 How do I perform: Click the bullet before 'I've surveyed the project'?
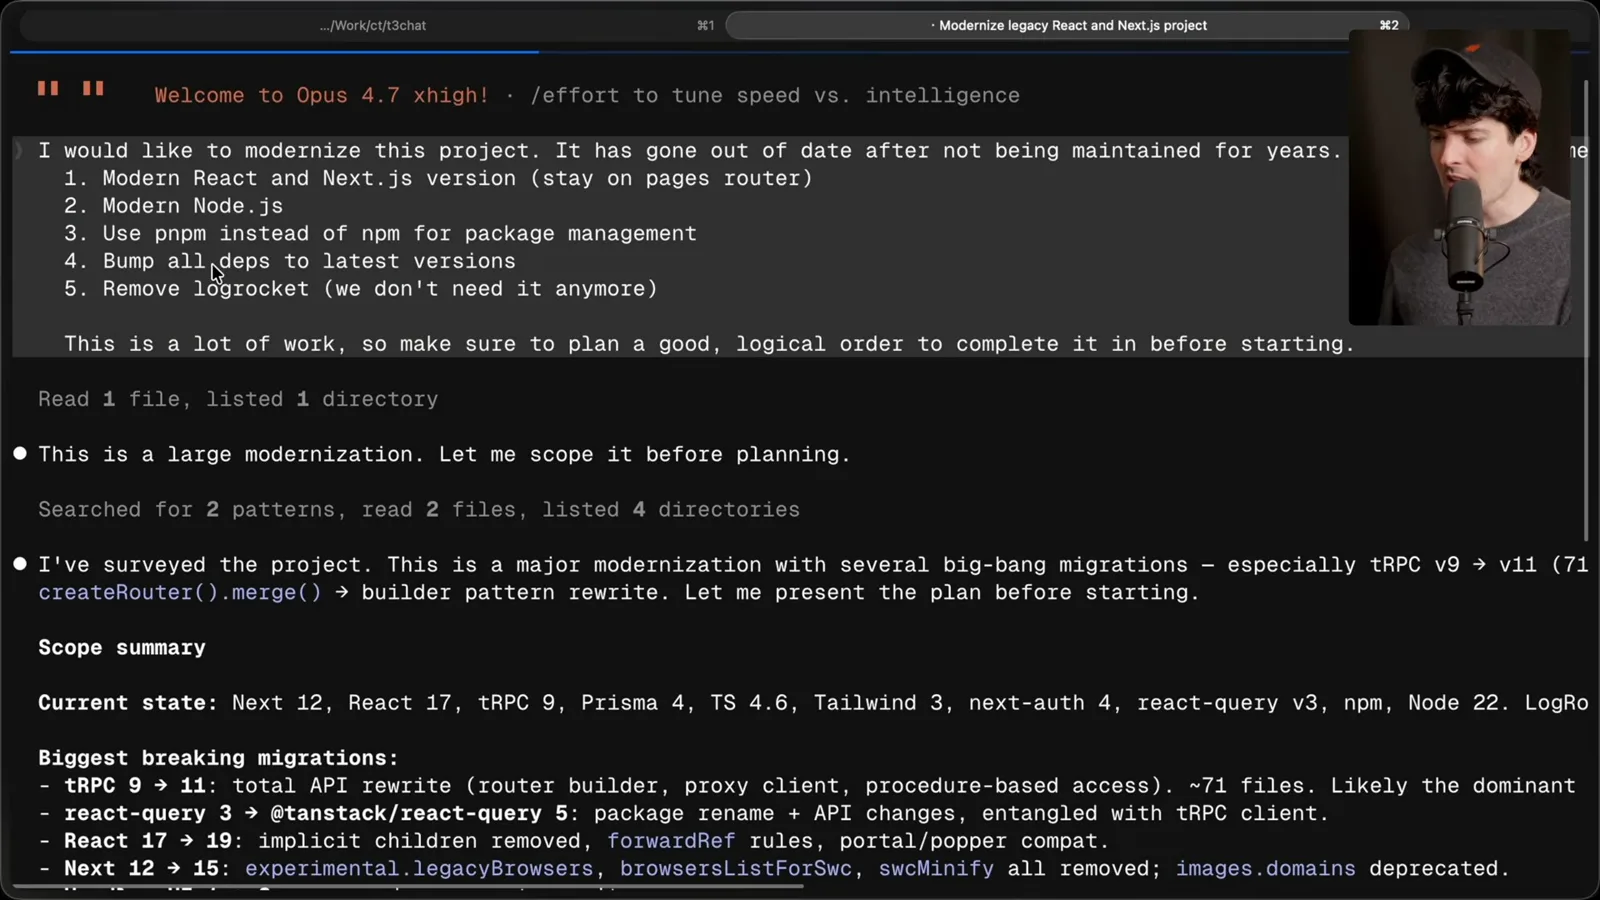[20, 563]
